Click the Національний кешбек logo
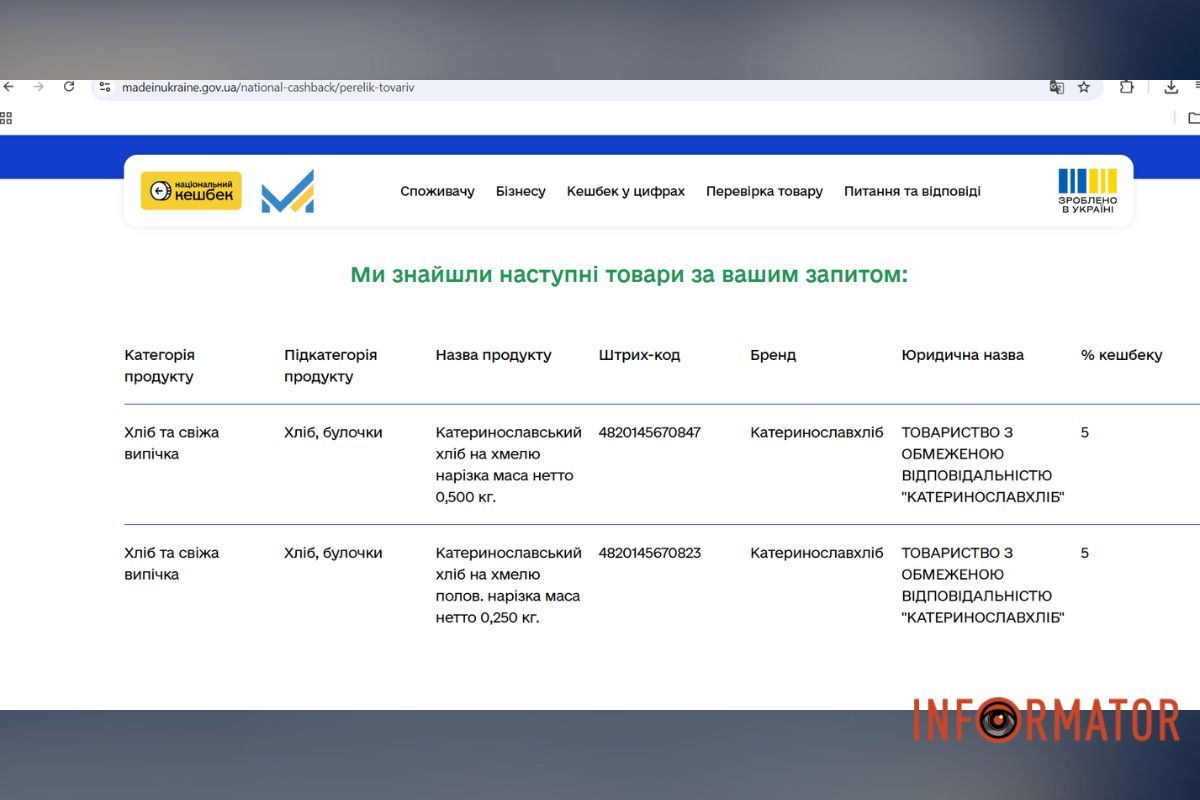The width and height of the screenshot is (1200, 800). [191, 191]
